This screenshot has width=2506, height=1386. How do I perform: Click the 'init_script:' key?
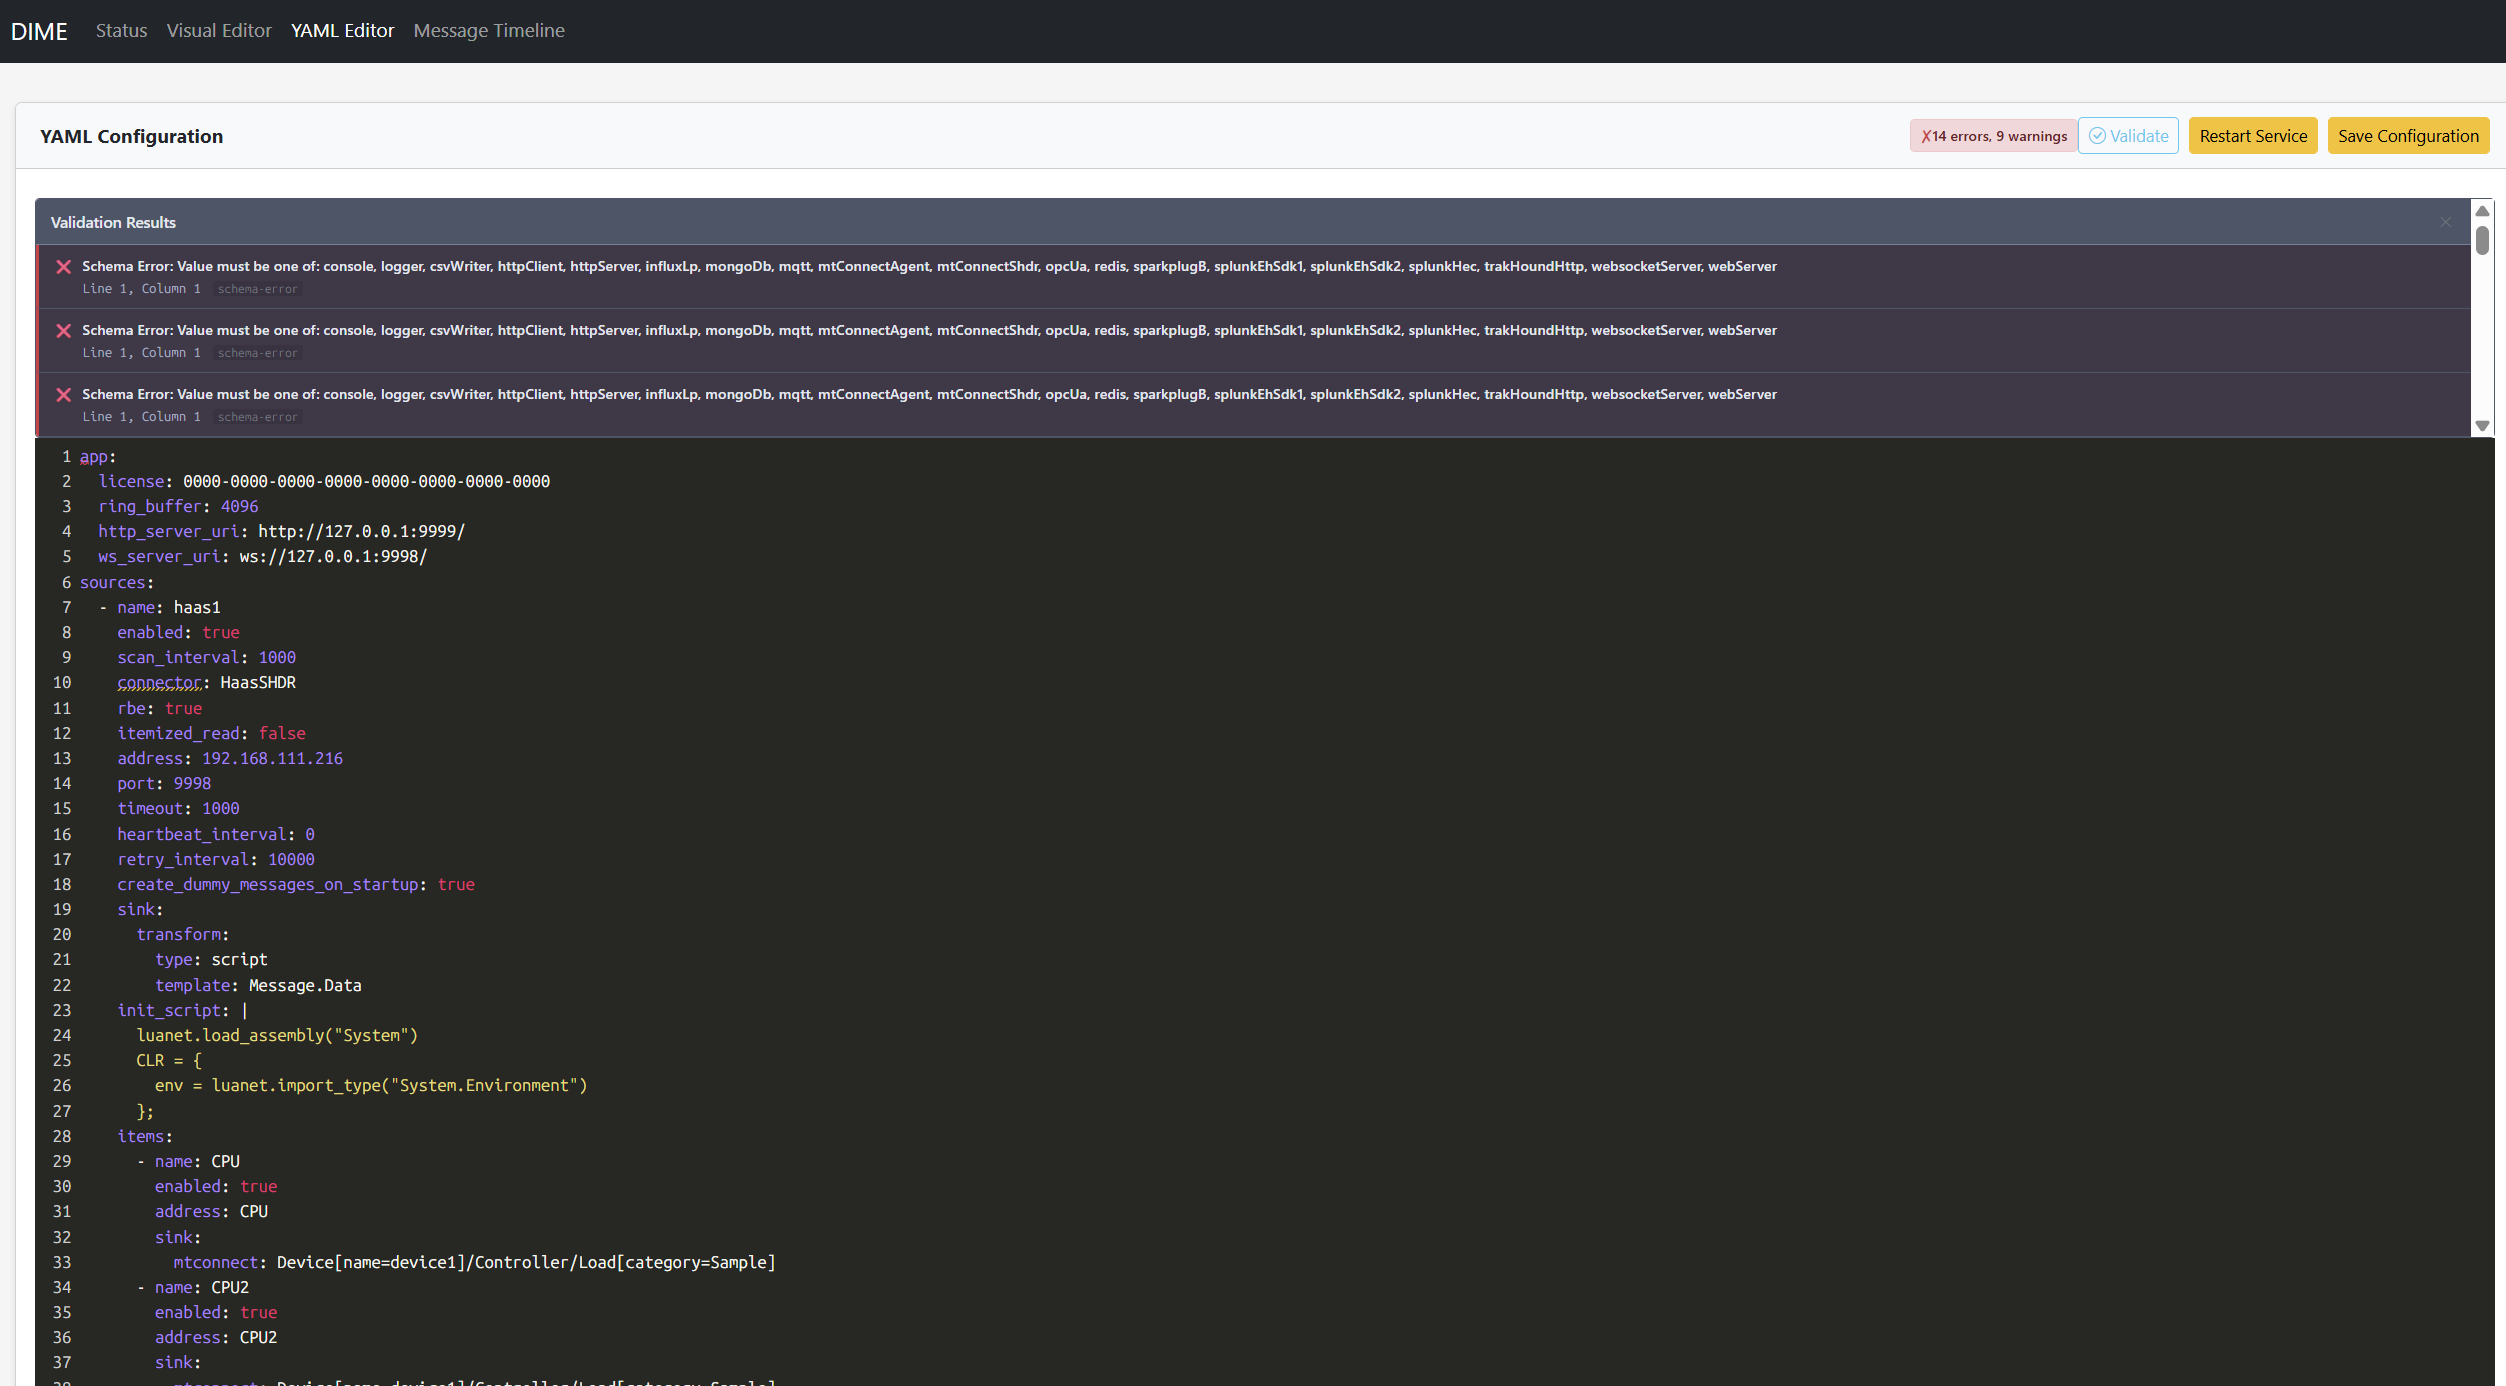click(173, 1011)
